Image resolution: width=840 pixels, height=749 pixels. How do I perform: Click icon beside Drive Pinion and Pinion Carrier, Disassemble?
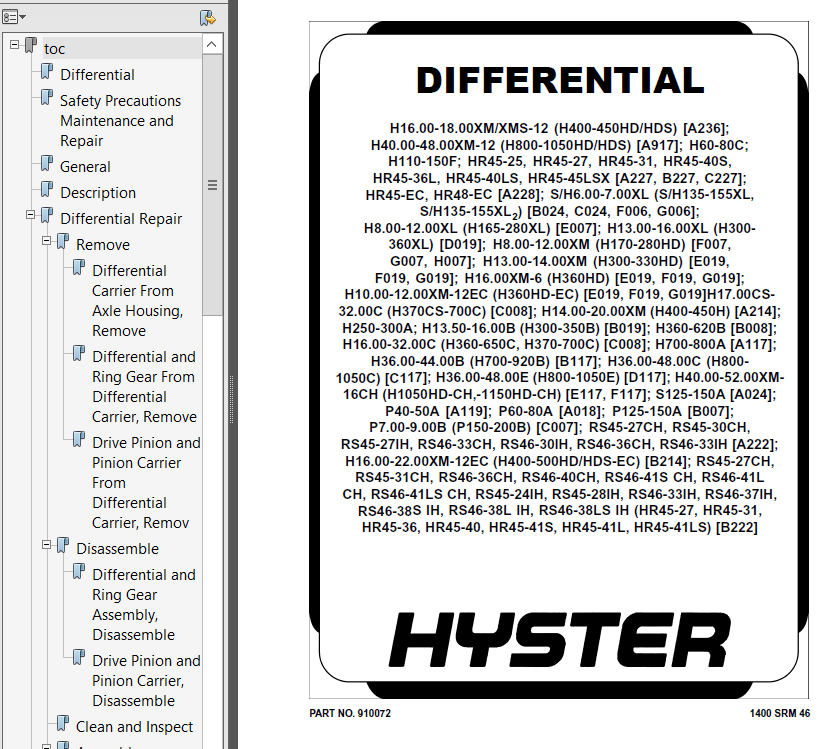pos(79,657)
